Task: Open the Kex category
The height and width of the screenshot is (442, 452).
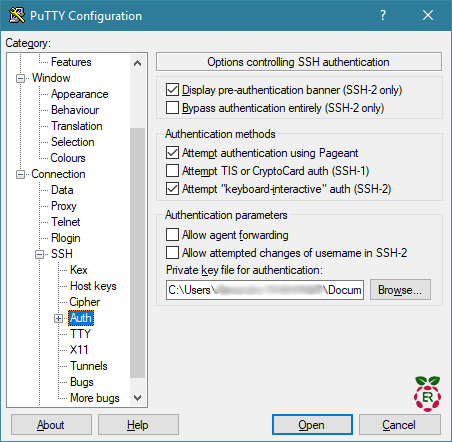Action: (x=79, y=270)
